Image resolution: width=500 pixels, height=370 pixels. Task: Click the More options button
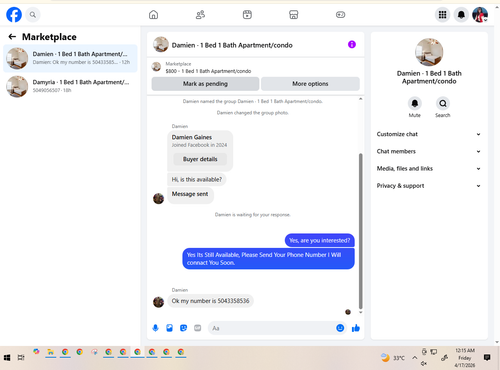click(310, 84)
